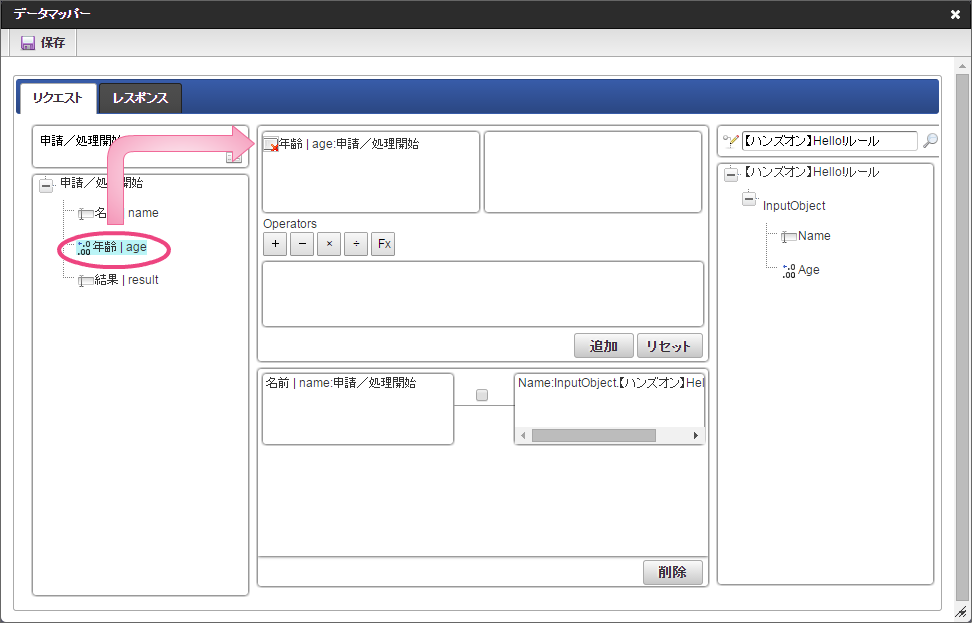Click the multiply operator button
The height and width of the screenshot is (623, 972).
328,244
